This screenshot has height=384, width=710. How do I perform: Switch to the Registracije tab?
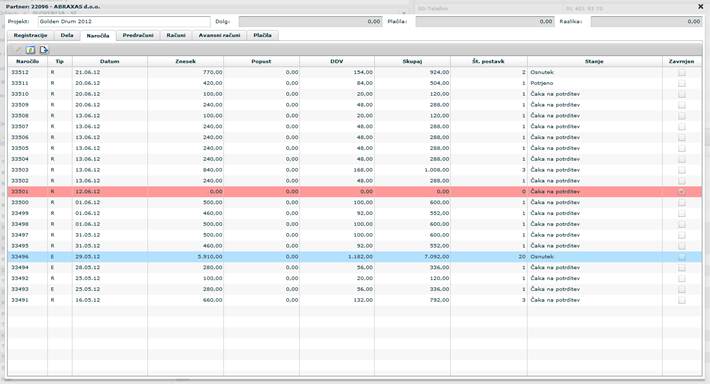click(x=30, y=35)
